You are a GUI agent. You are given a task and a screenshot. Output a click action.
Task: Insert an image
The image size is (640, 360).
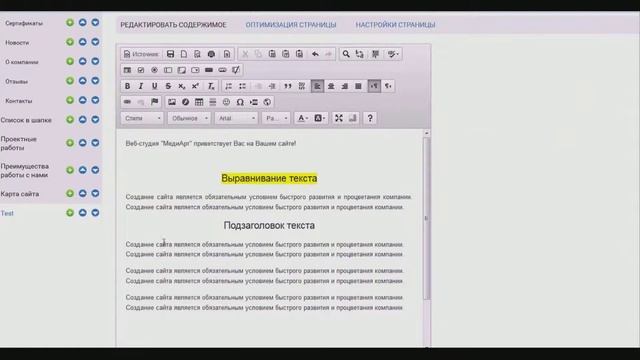pos(172,102)
